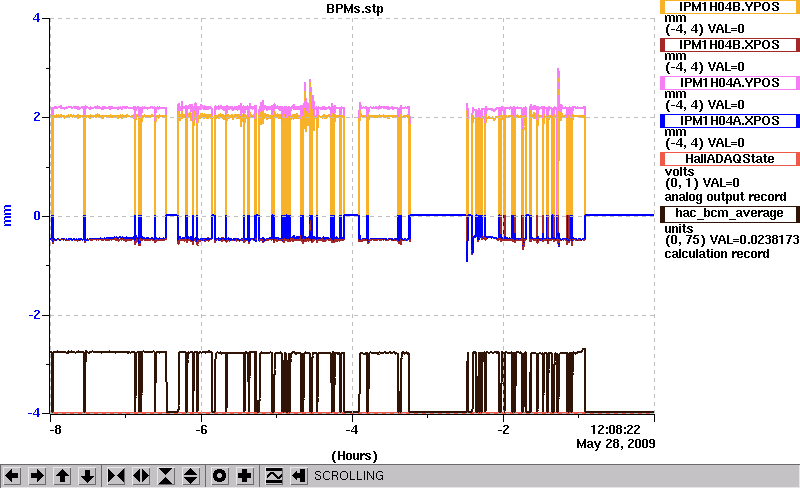Click the wave graph icon in the toolbar
This screenshot has width=800, height=488.
pyautogui.click(x=274, y=476)
